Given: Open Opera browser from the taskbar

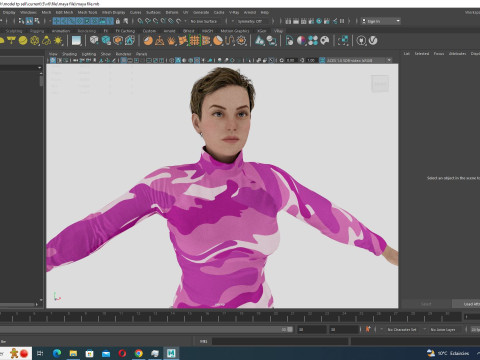Looking at the screenshot, I should pyautogui.click(x=122, y=353).
